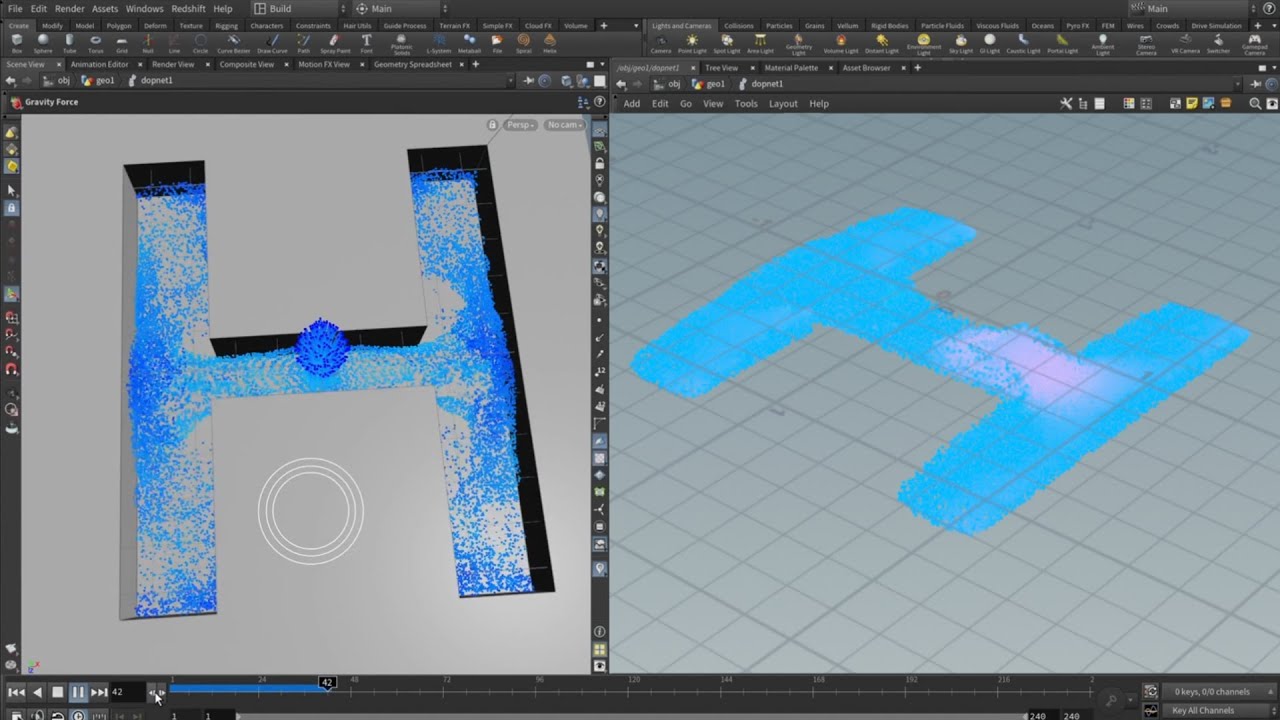
Task: Add a Point Light
Action: (692, 43)
